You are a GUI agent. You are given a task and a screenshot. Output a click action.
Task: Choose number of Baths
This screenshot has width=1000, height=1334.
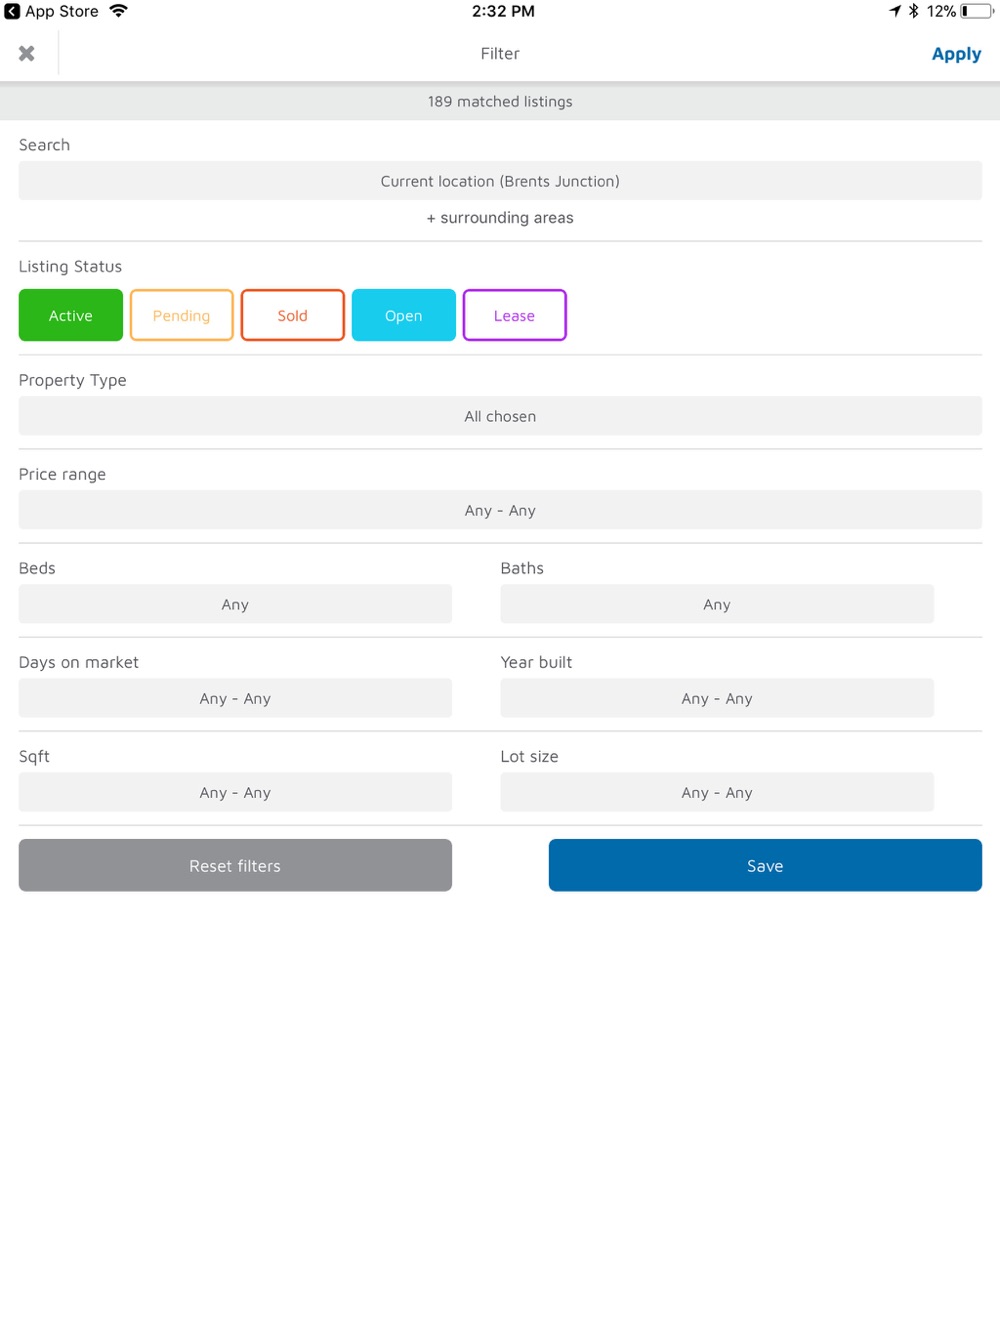[717, 604]
